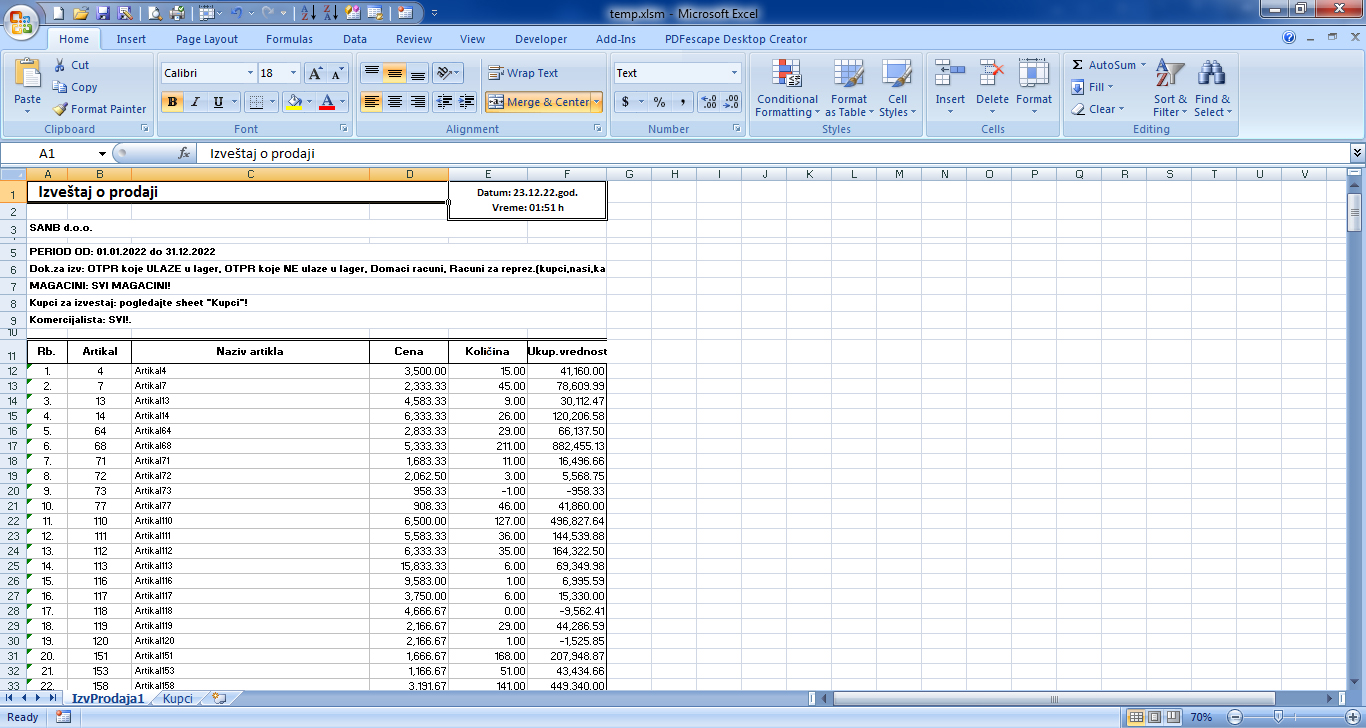Switch to Kupci sheet tab
This screenshot has height=728, width=1366.
point(178,699)
